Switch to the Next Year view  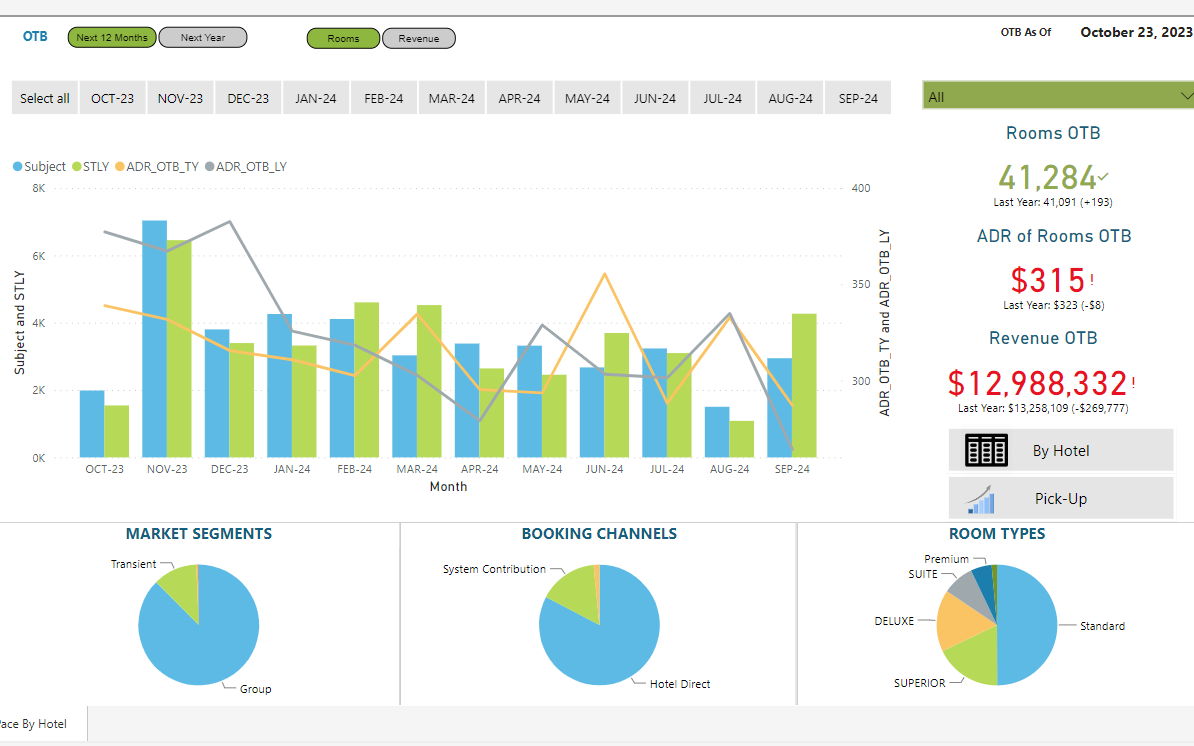tap(203, 37)
